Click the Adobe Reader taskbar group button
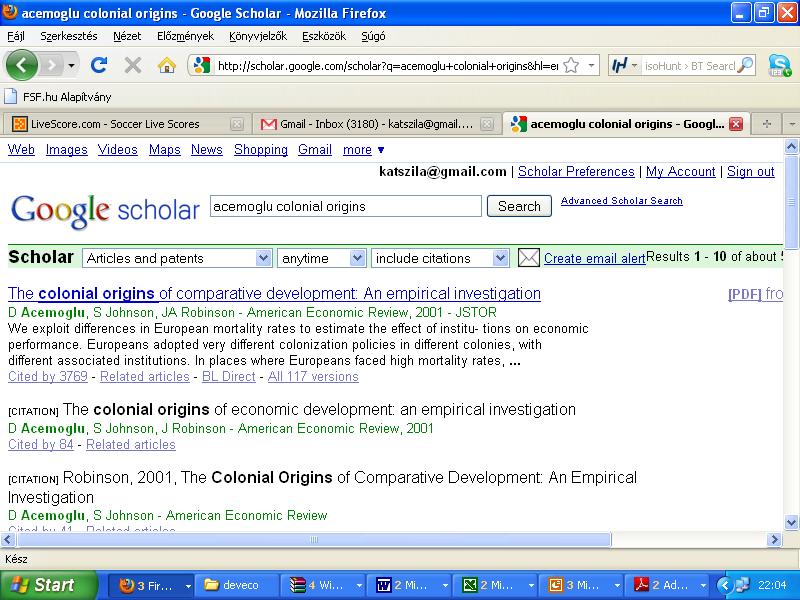Viewport: 800px width, 600px height. [x=668, y=585]
